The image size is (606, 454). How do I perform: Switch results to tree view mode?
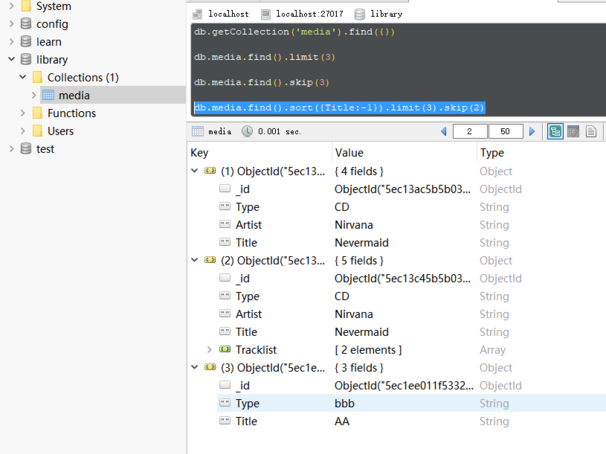[x=555, y=131]
